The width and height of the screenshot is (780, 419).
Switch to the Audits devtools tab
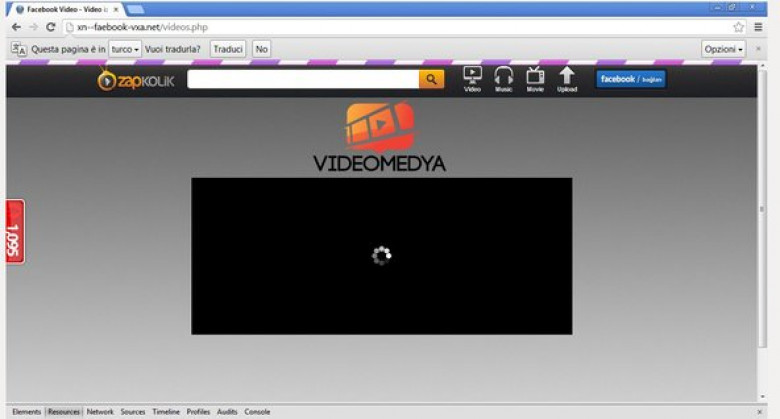tap(227, 412)
